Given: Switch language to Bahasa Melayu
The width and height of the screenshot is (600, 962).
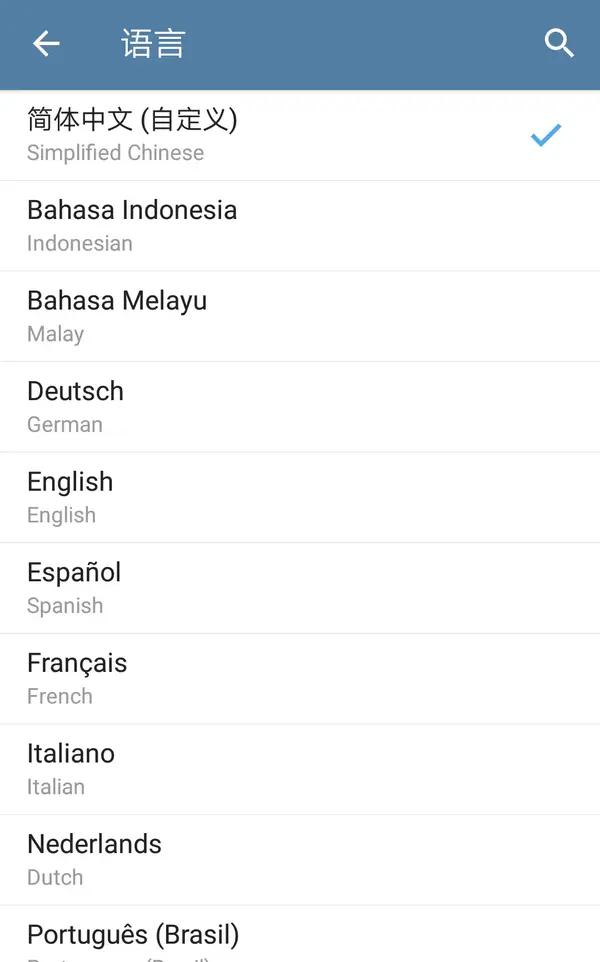Looking at the screenshot, I should pos(117,301).
